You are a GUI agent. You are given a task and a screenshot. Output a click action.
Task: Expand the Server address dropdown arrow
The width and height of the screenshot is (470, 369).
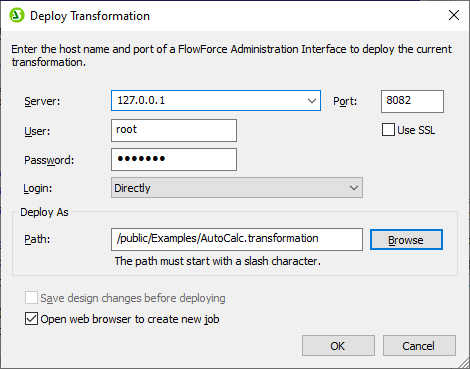pos(312,101)
